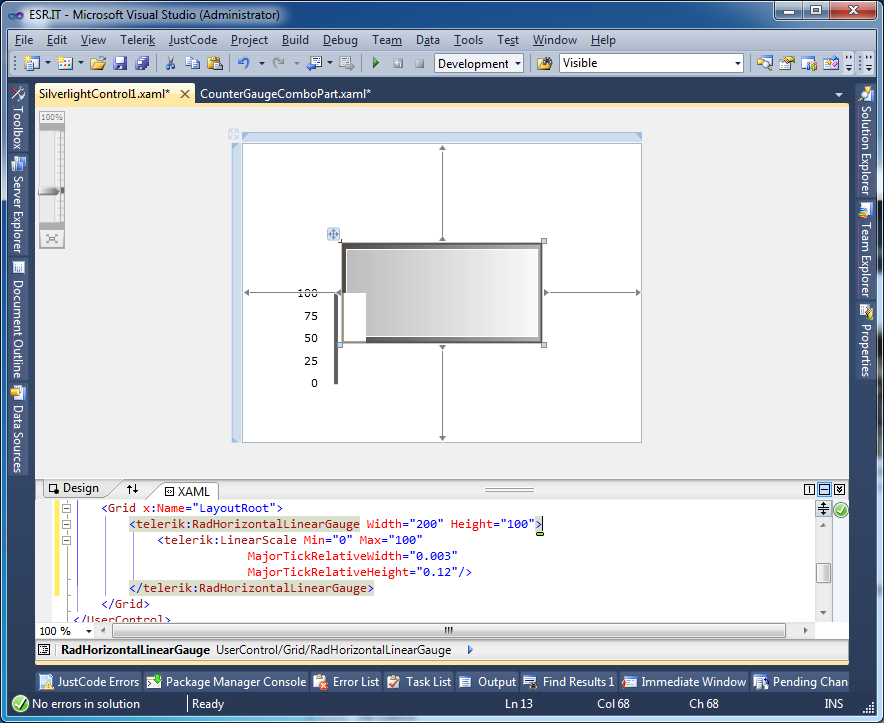Viewport: 884px width, 723px height.
Task: Toggle horizontal split view button
Action: [824, 489]
